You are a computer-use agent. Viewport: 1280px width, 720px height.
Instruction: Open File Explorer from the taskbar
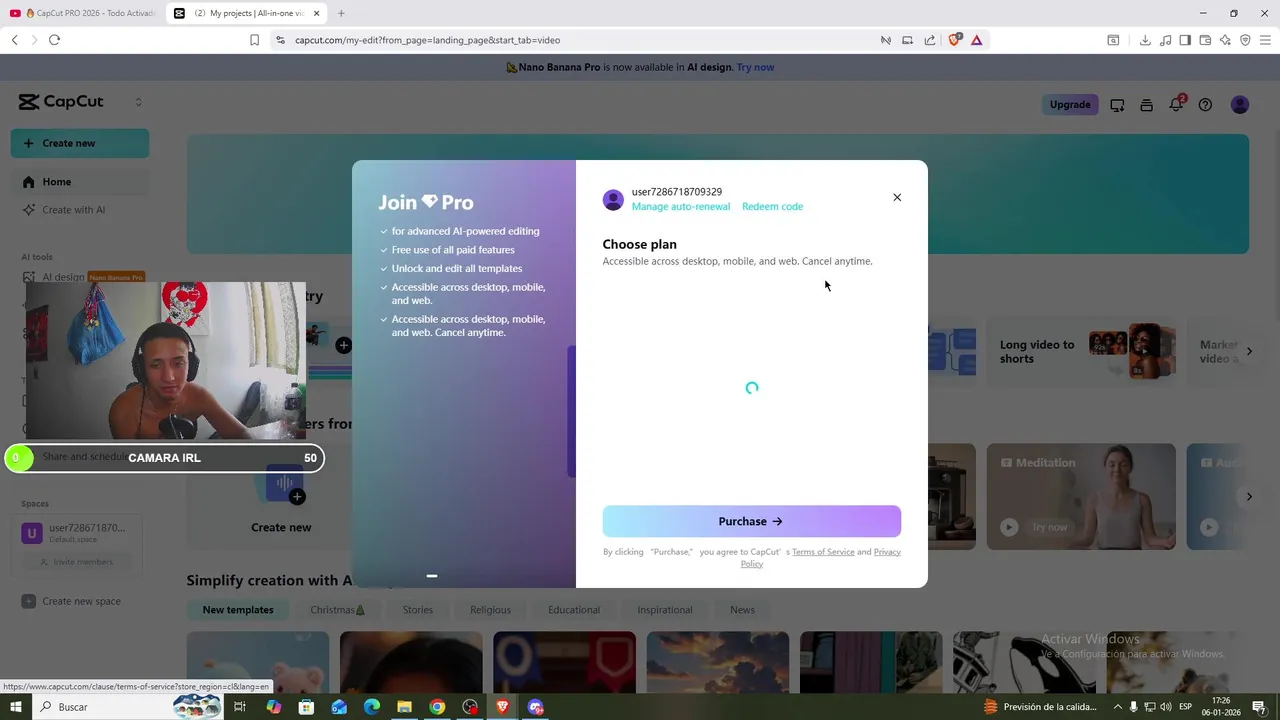click(404, 707)
